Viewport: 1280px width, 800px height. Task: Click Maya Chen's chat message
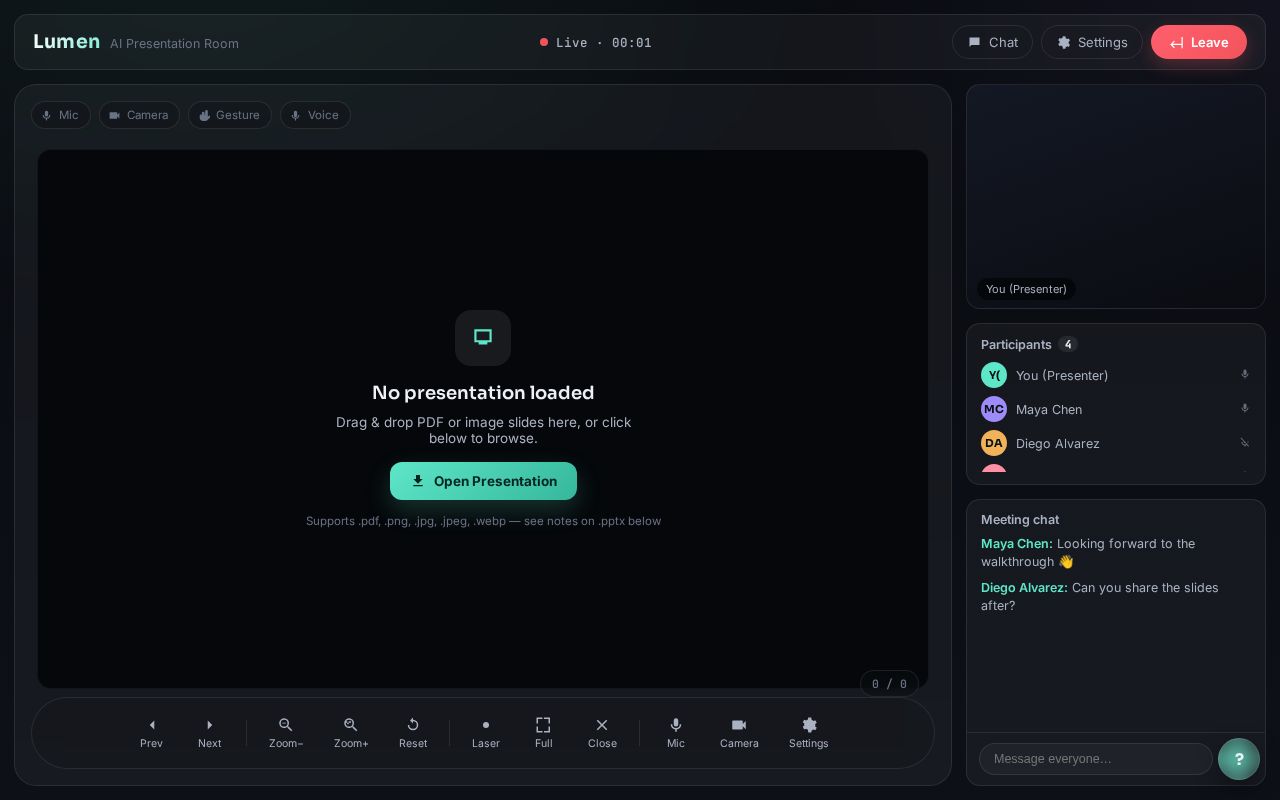pyautogui.click(x=1116, y=553)
